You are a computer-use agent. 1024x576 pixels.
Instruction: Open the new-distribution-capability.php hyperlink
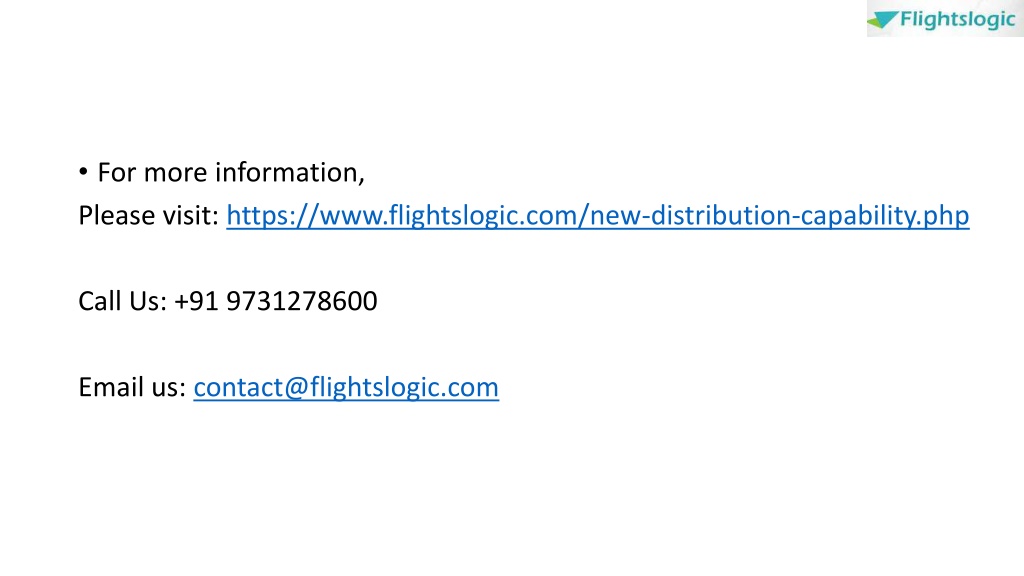[598, 216]
